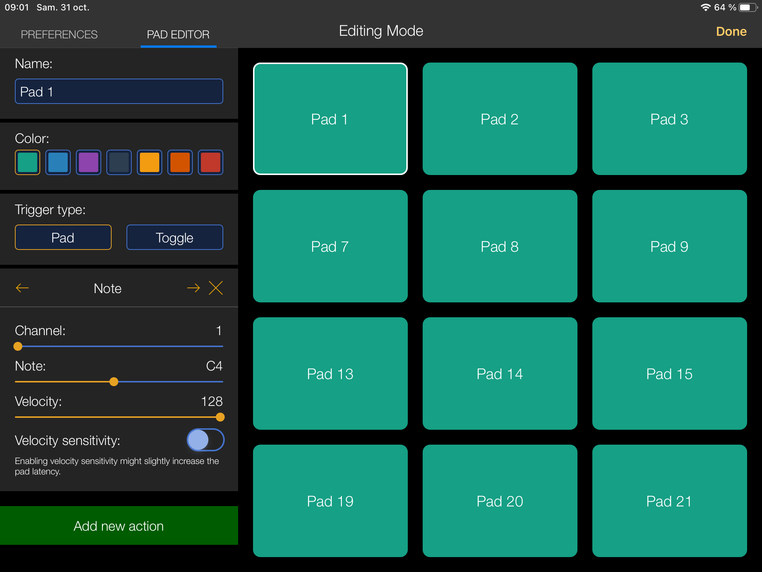The width and height of the screenshot is (762, 572).
Task: Click the Add new action button
Action: pyautogui.click(x=119, y=526)
